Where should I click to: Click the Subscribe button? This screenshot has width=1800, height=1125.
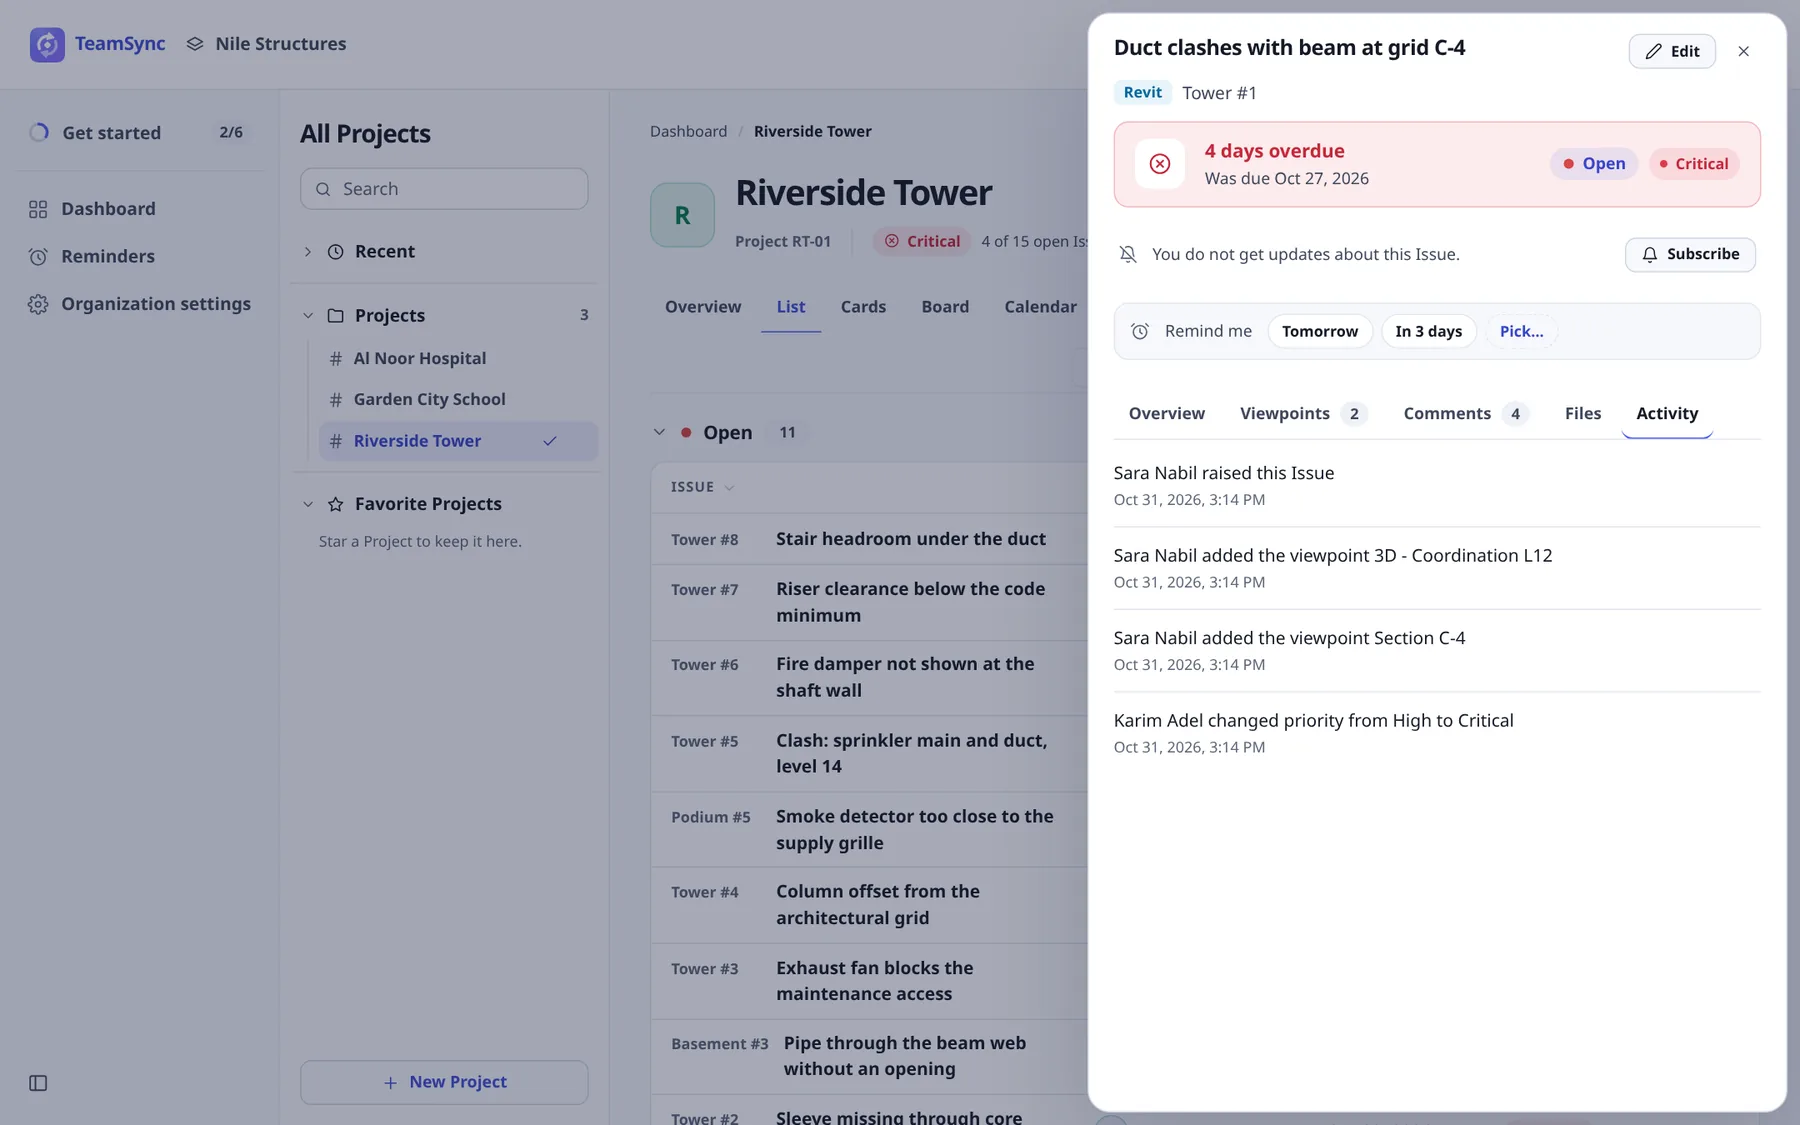[1690, 254]
